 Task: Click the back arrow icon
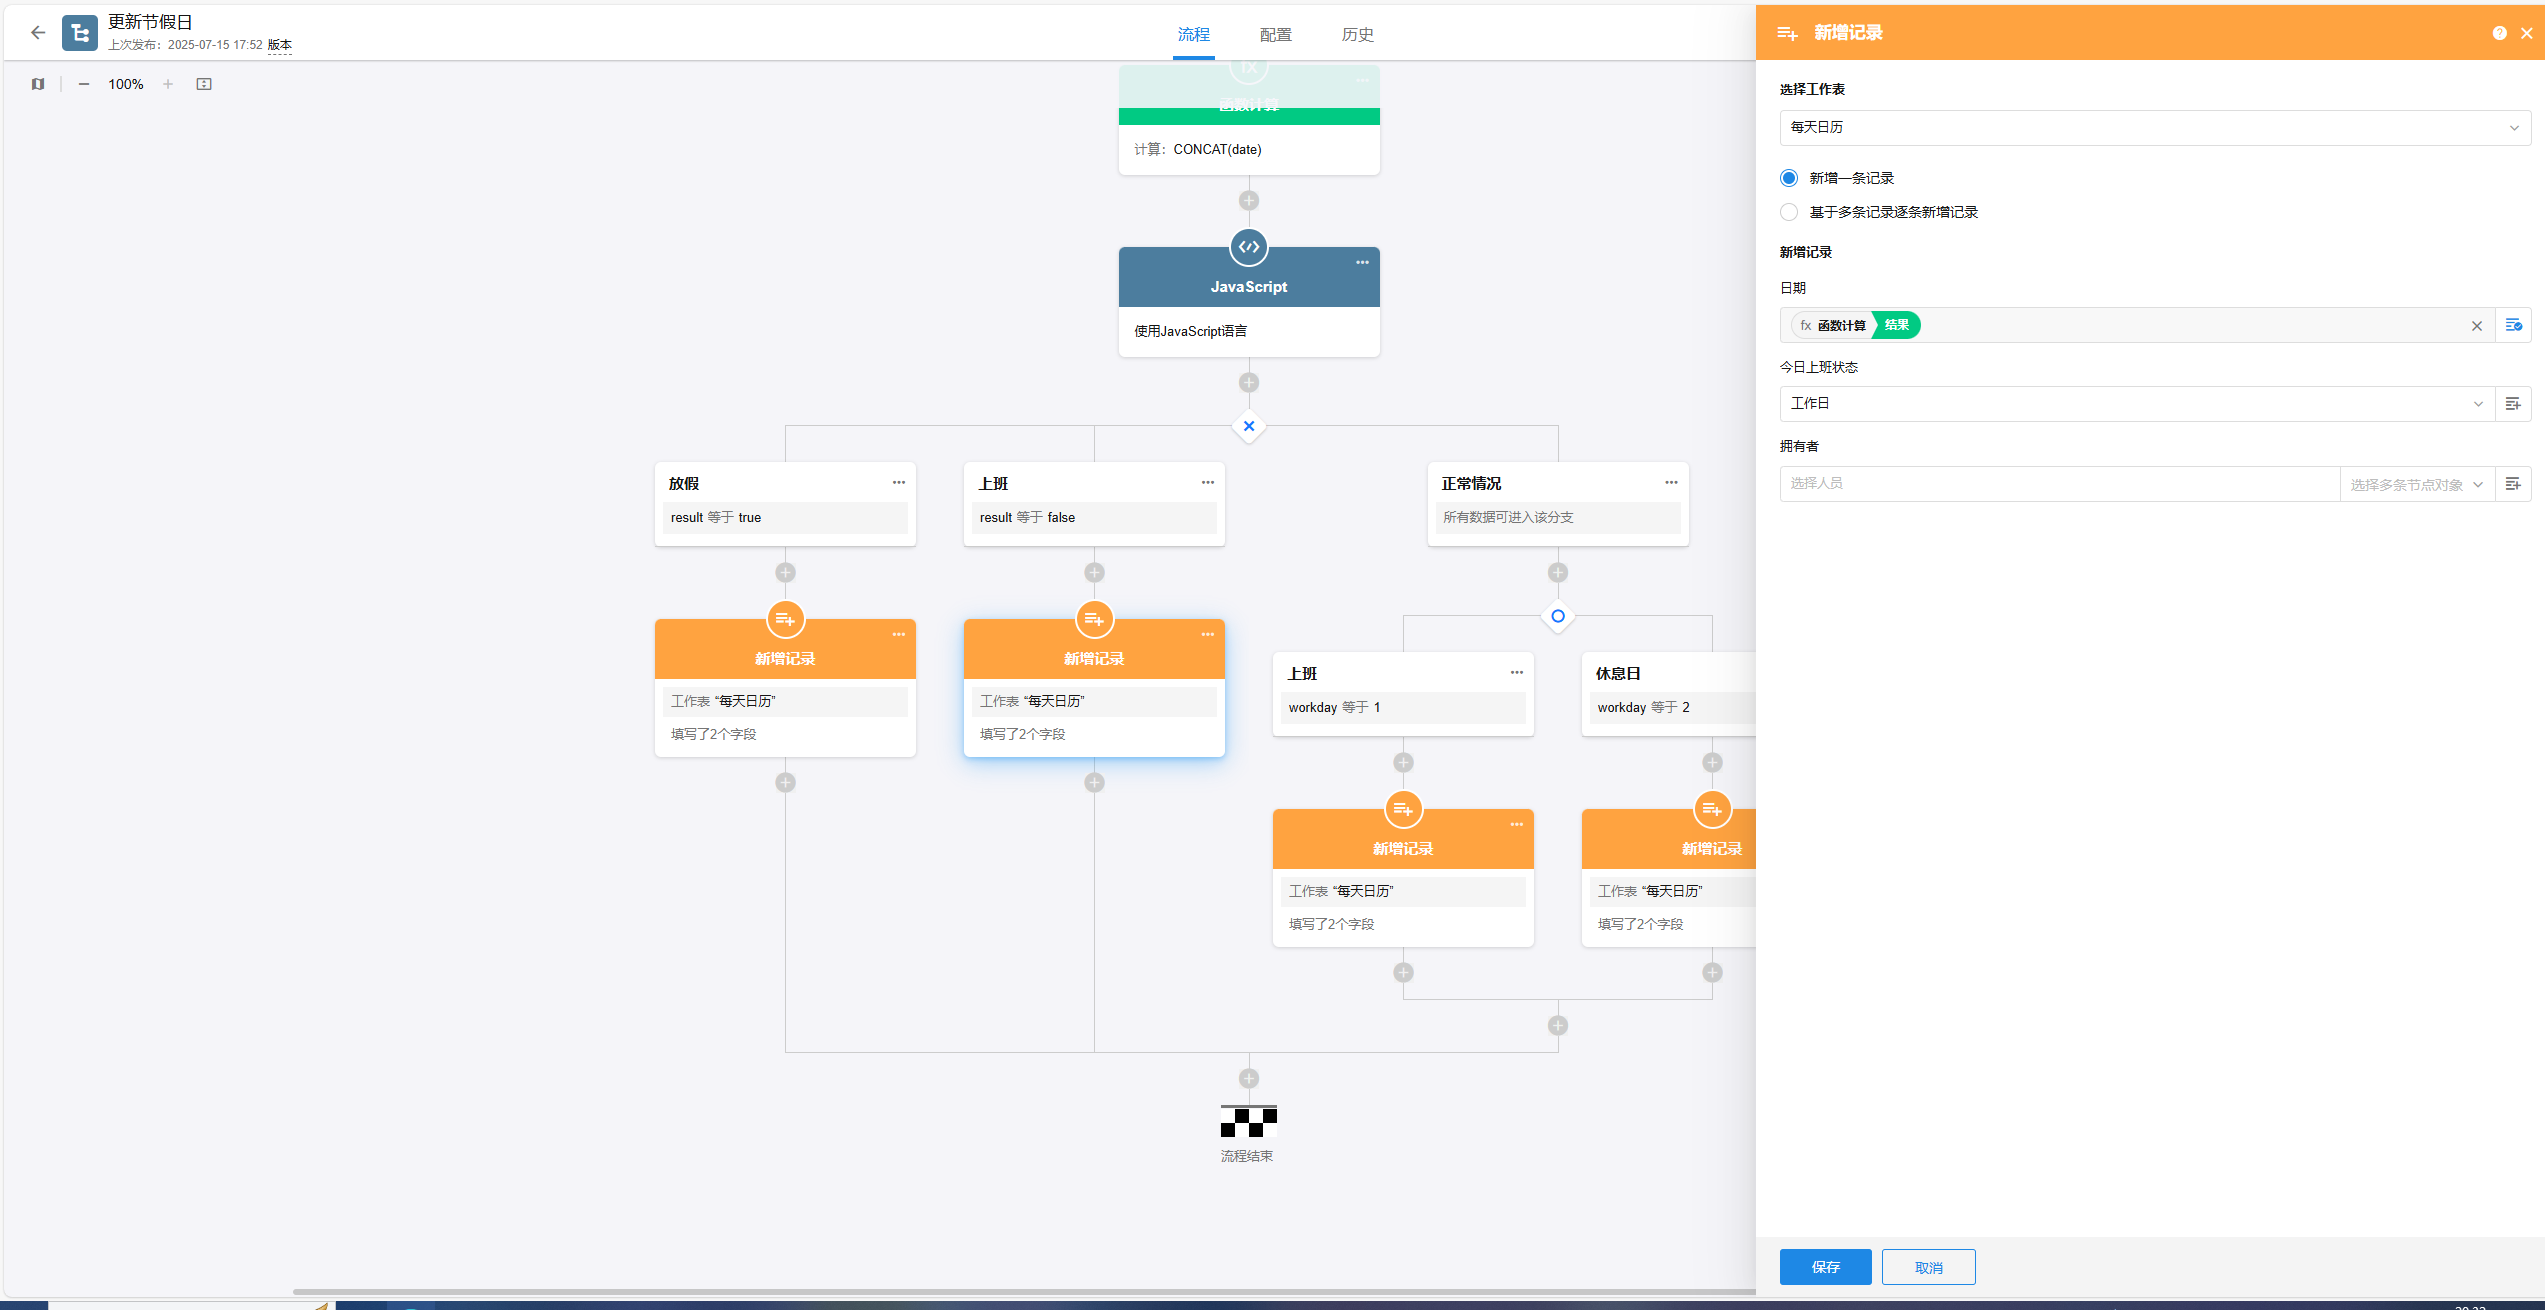coord(38,33)
